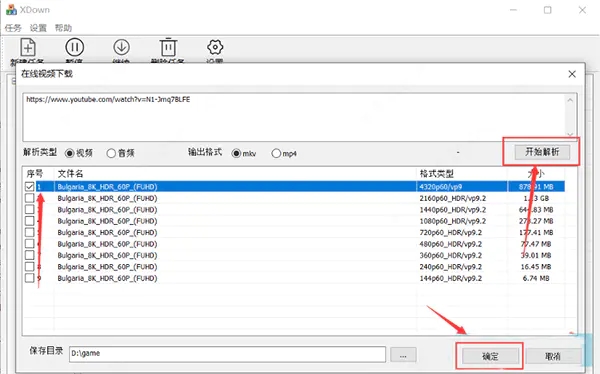Click file name in the 2160p60 row
This screenshot has height=374, width=600.
click(108, 198)
